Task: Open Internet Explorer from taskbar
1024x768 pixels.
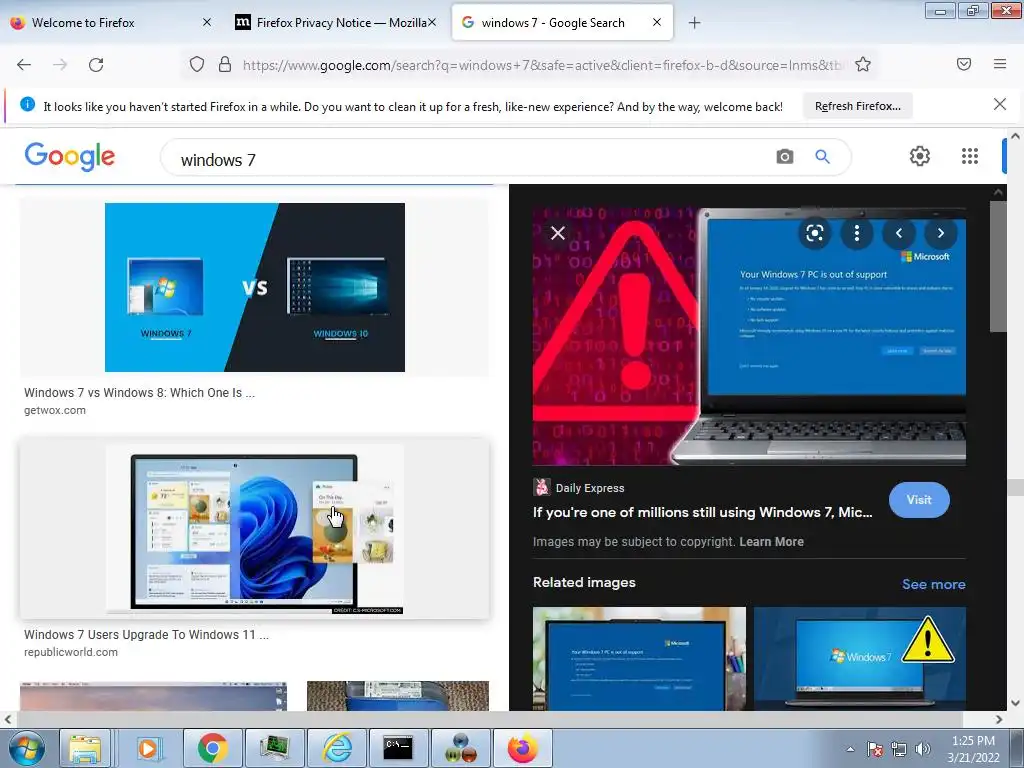Action: pos(337,748)
